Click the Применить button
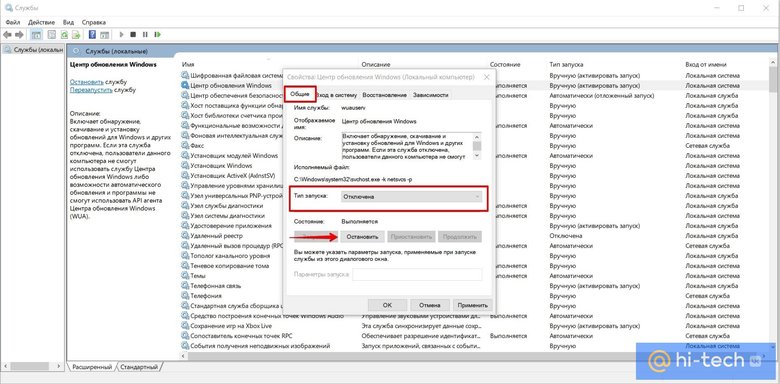 tap(473, 305)
